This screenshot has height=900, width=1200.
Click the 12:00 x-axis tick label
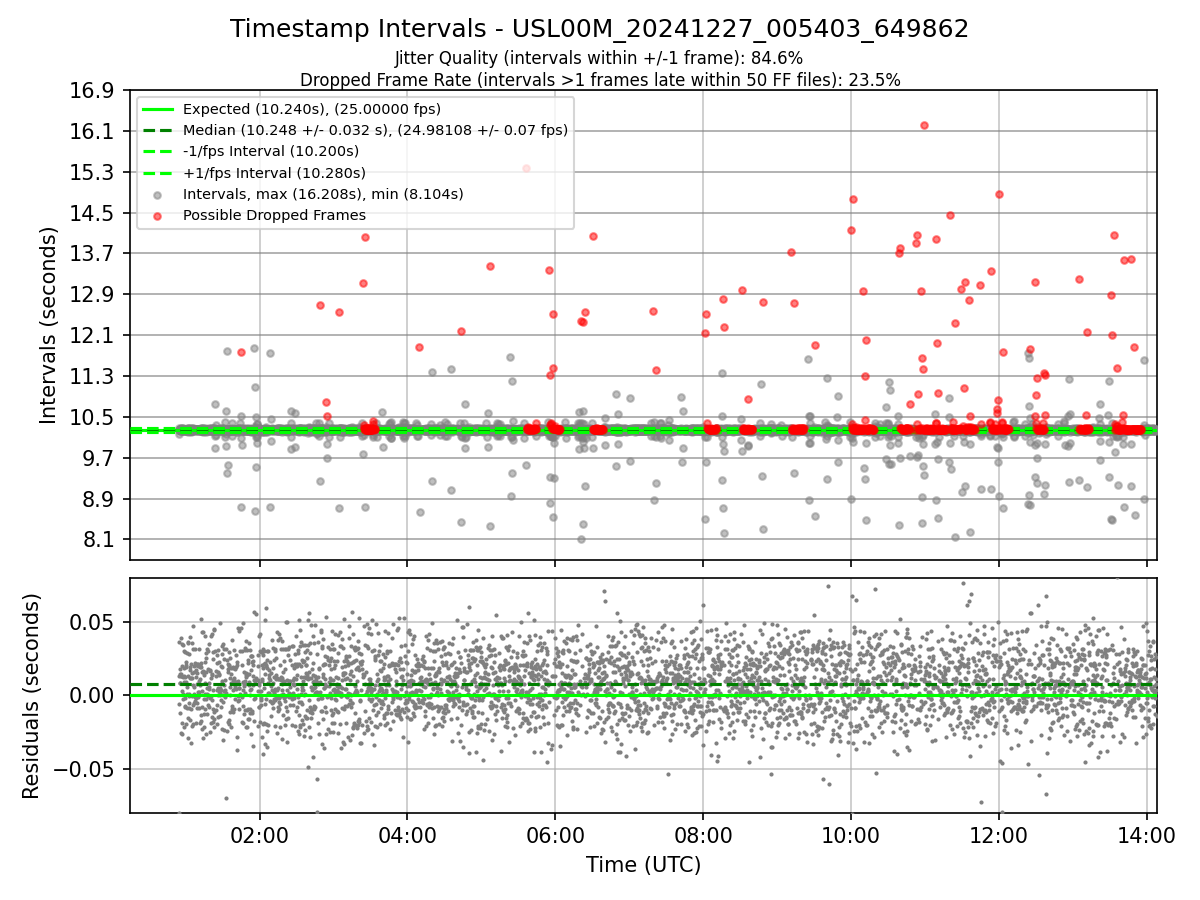pos(998,835)
